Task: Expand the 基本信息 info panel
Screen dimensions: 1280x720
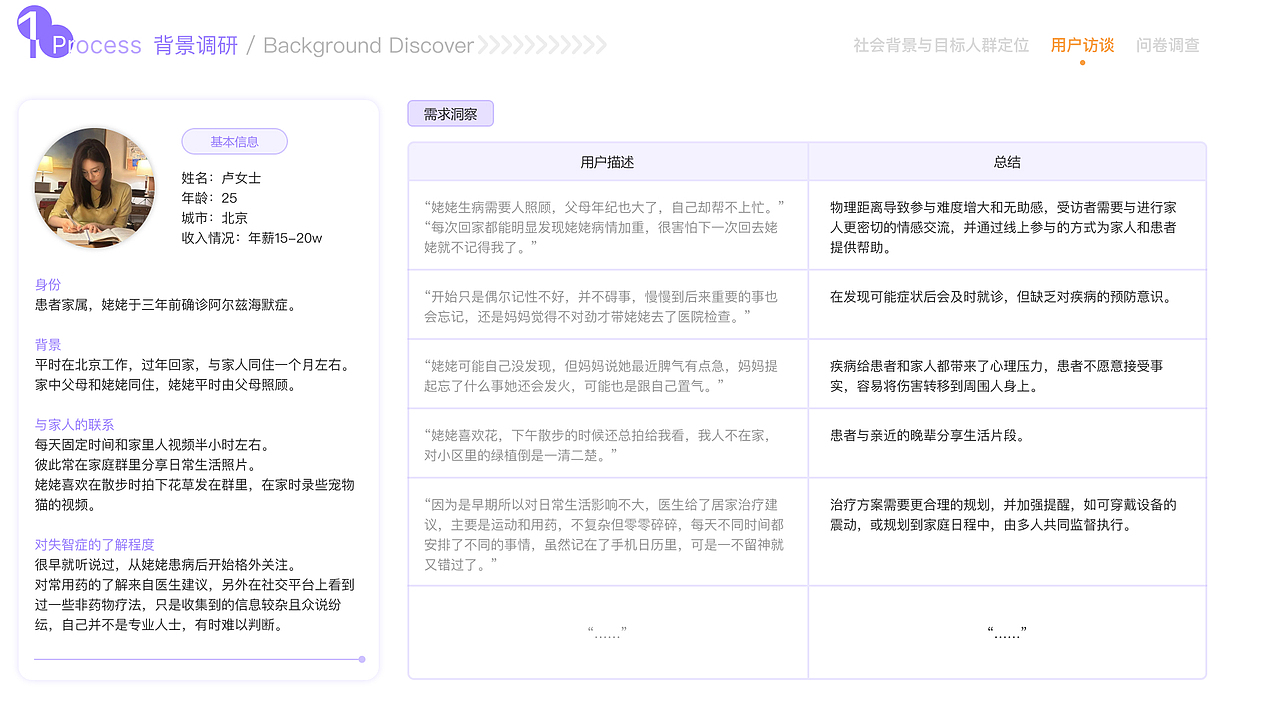Action: [x=234, y=141]
